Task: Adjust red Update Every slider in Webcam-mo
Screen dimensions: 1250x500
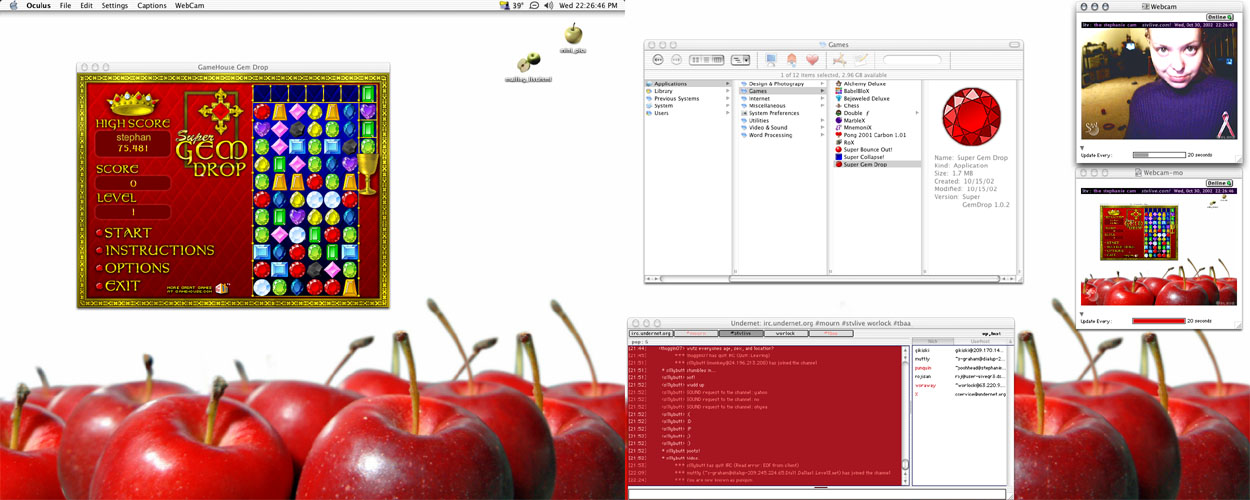Action: click(x=1158, y=321)
